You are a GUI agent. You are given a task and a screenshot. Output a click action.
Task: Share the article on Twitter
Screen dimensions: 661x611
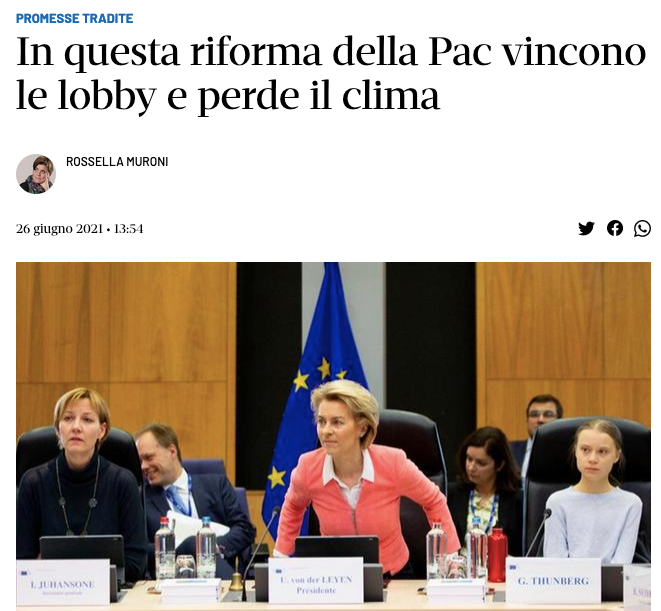[x=586, y=229]
